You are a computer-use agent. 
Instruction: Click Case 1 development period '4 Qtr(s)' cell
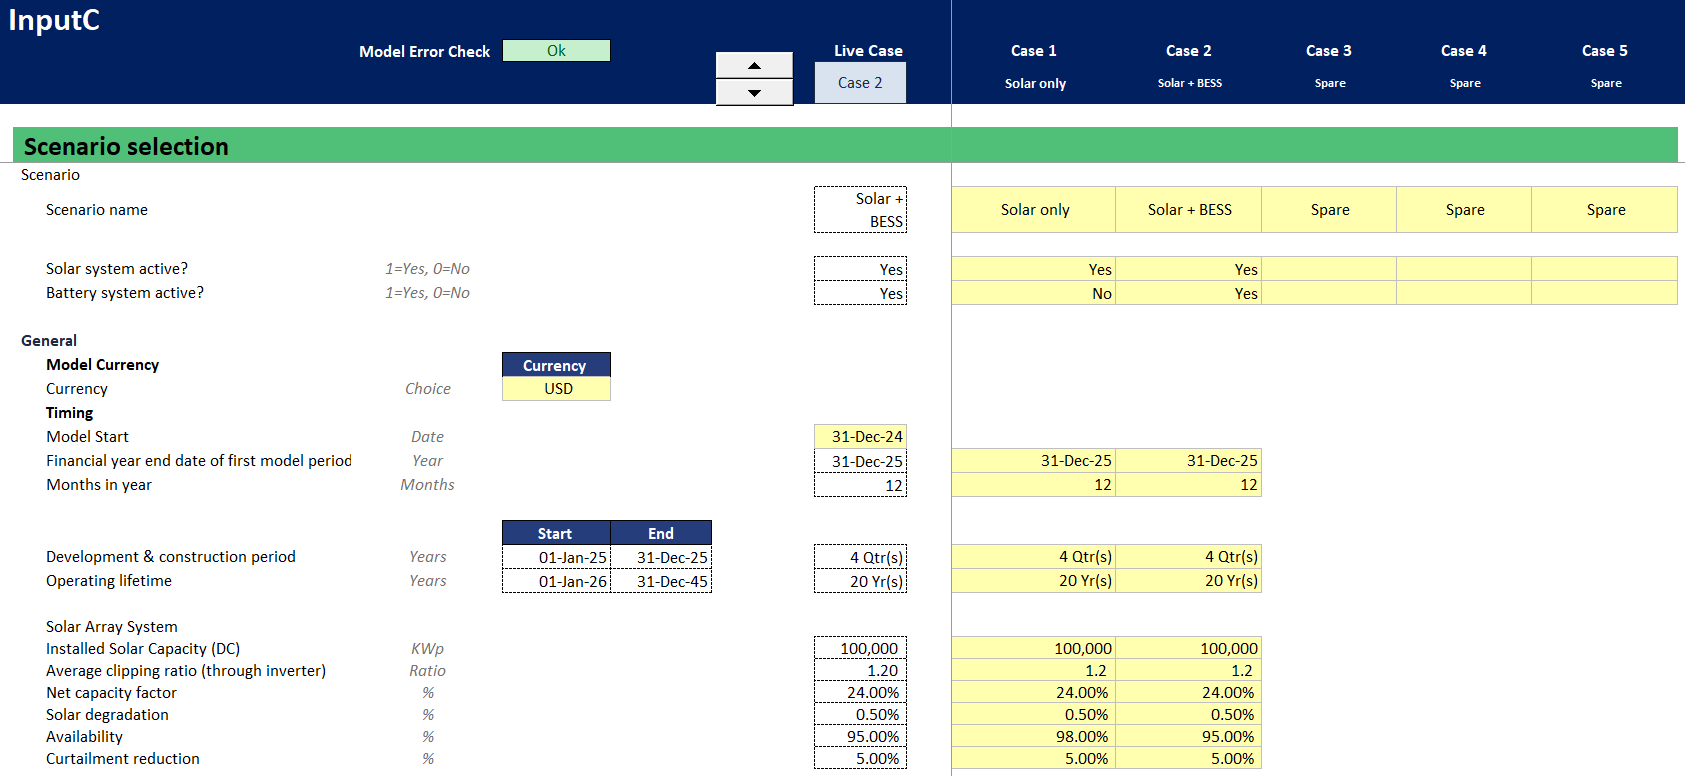click(1034, 557)
